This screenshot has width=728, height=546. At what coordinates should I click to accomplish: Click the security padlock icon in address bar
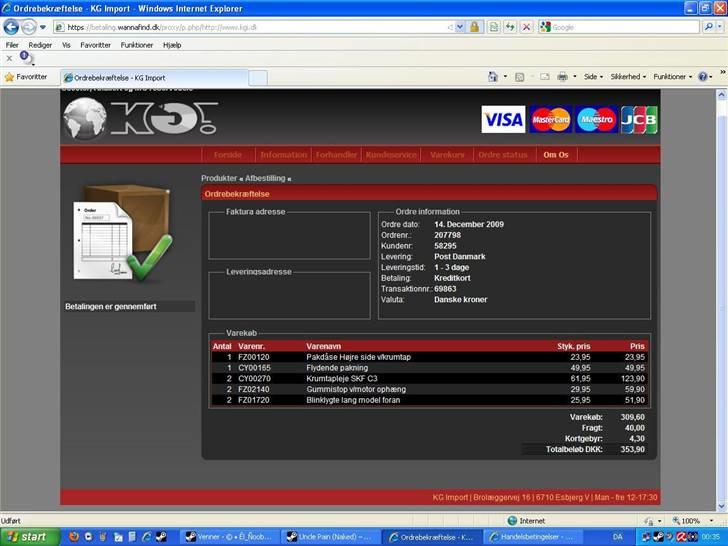[474, 27]
